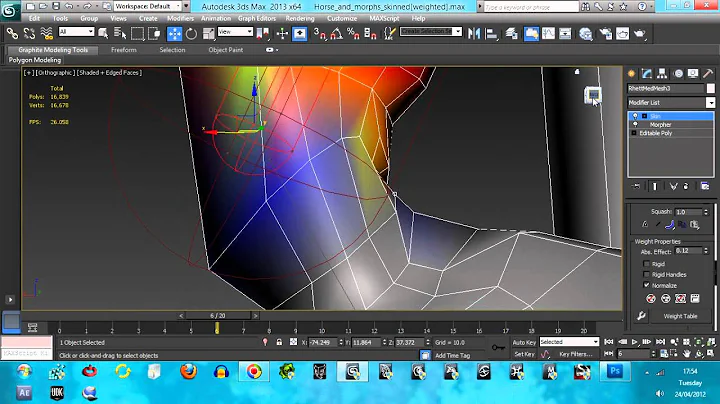Activate the Select and Rotate tool
The image size is (720, 404).
(191, 34)
